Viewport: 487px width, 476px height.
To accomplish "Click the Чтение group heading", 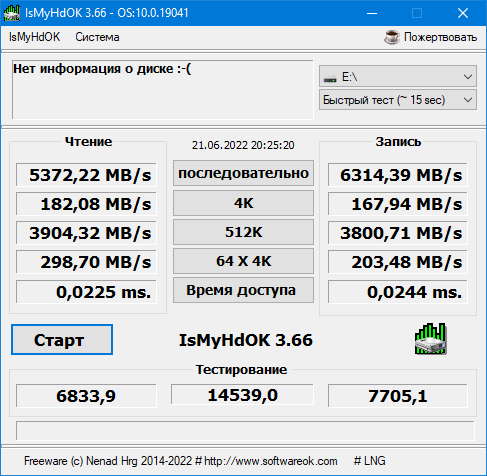I will coord(88,142).
